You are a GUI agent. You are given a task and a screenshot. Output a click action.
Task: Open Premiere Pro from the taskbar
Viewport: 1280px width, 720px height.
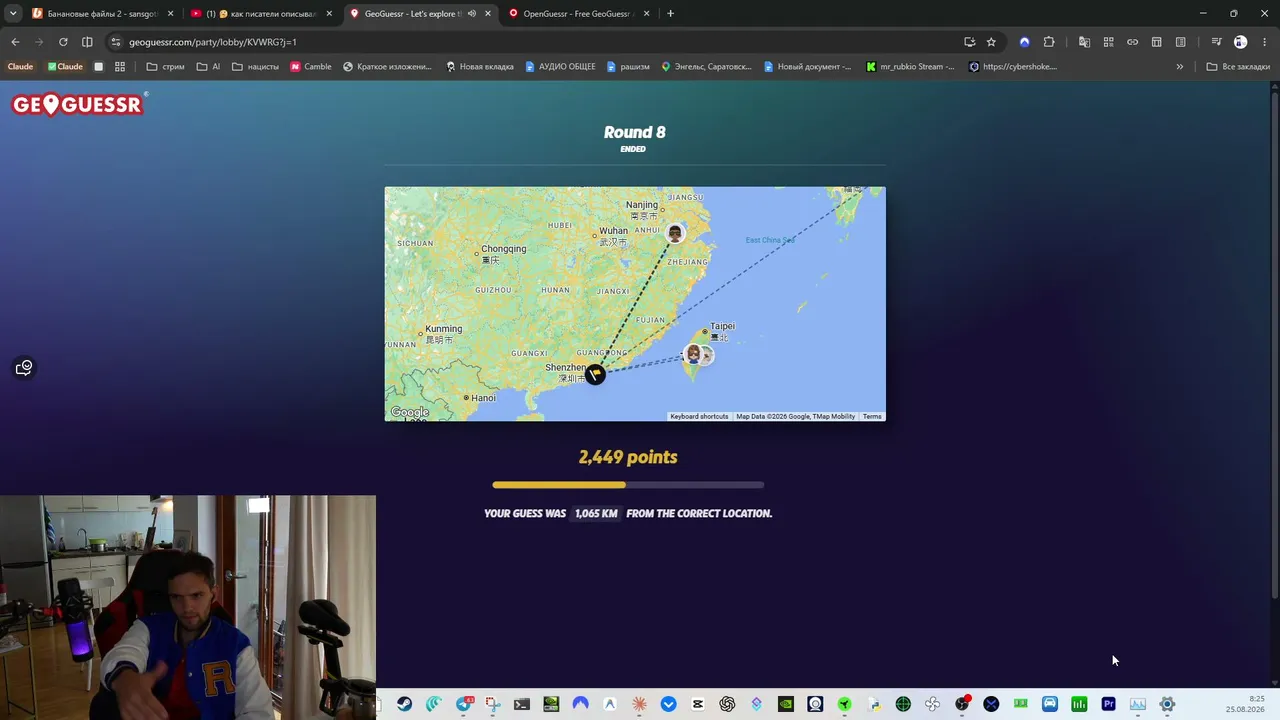(x=1108, y=705)
